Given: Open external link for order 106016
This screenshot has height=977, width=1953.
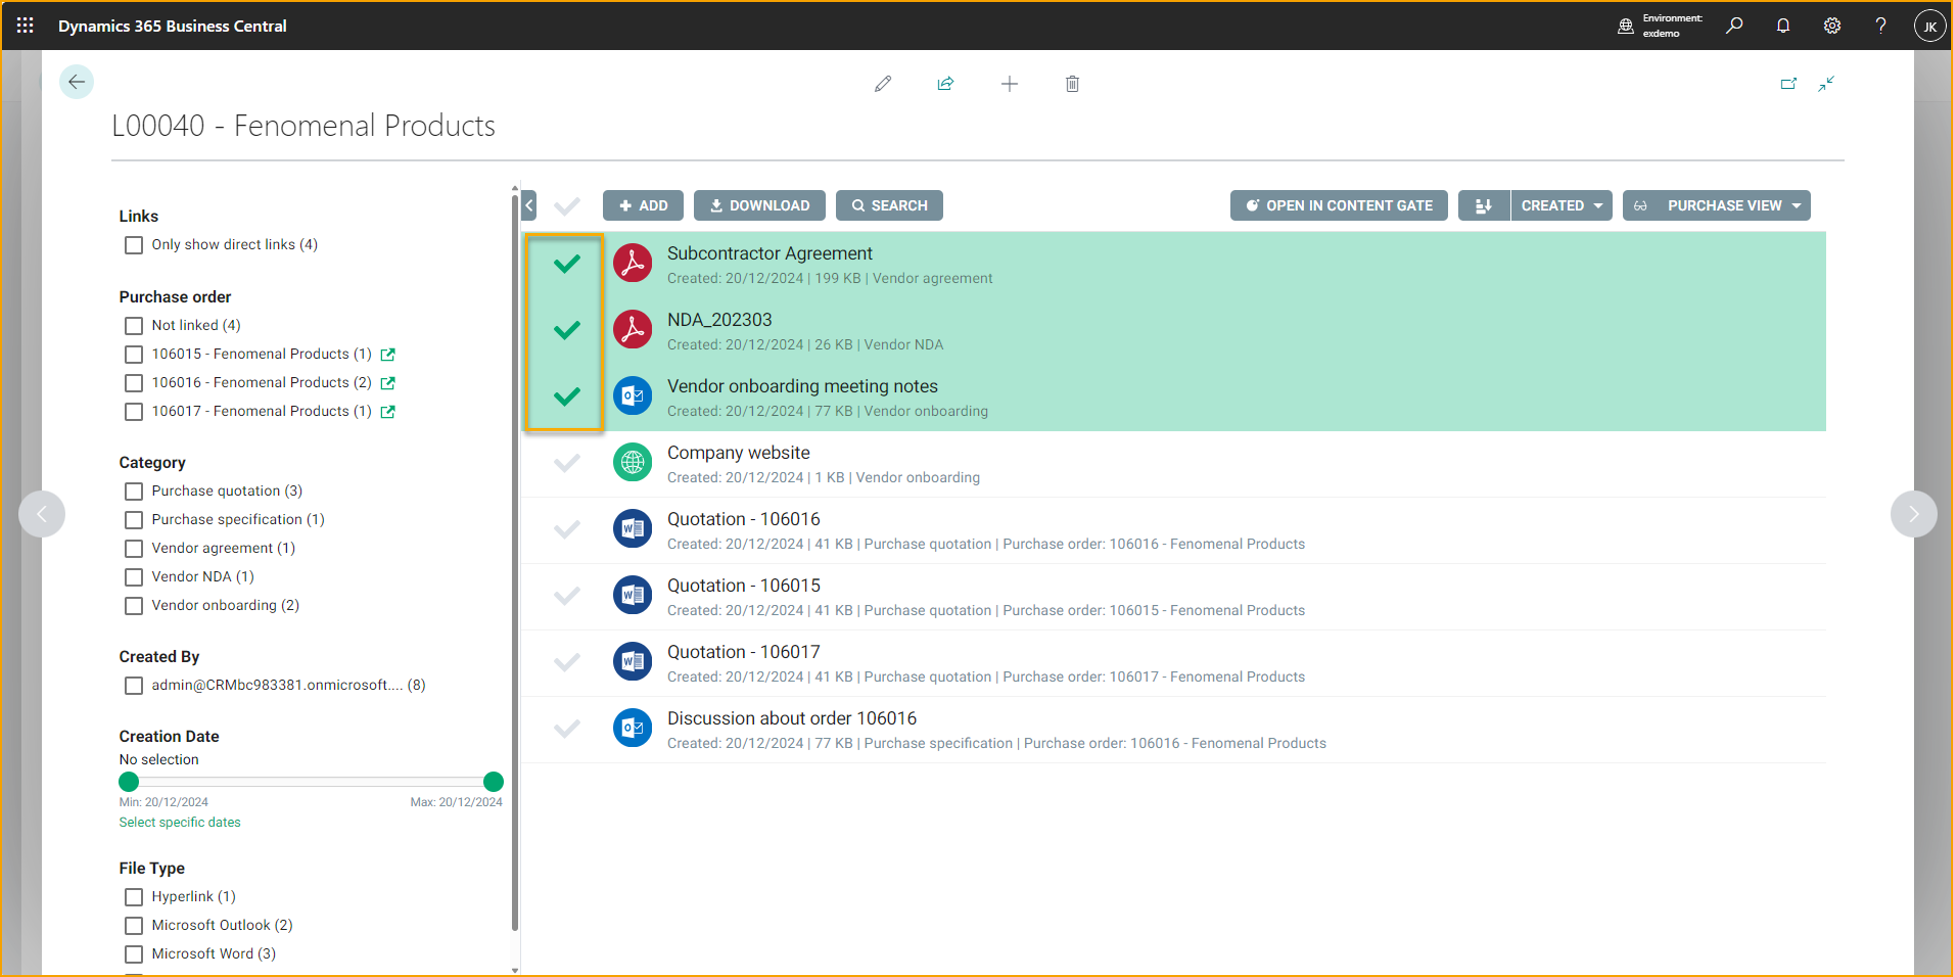Looking at the screenshot, I should click(x=388, y=383).
